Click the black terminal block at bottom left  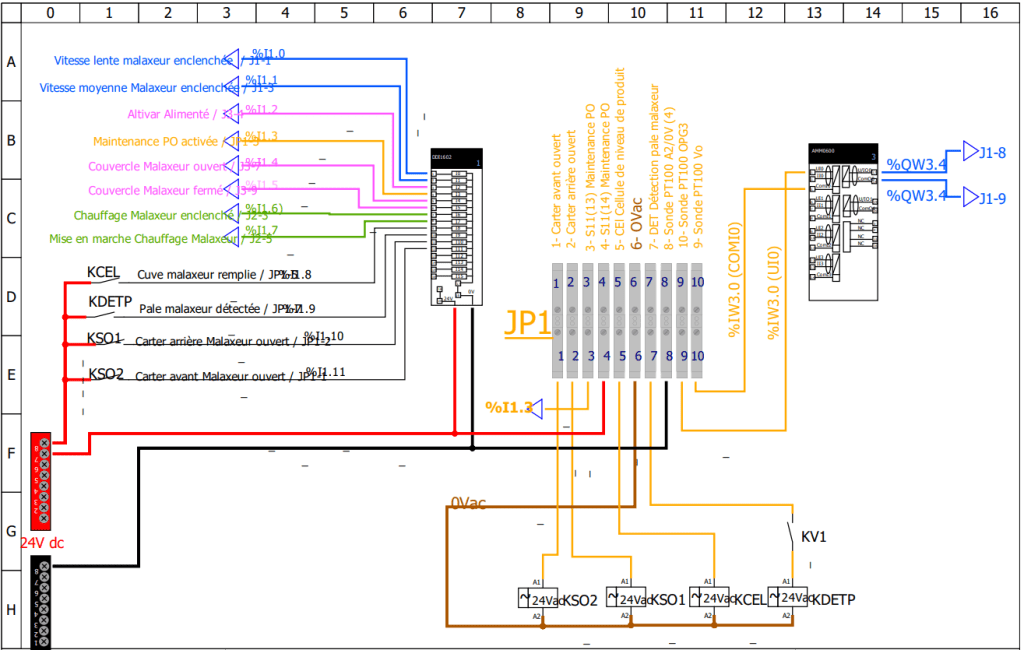pyautogui.click(x=41, y=602)
